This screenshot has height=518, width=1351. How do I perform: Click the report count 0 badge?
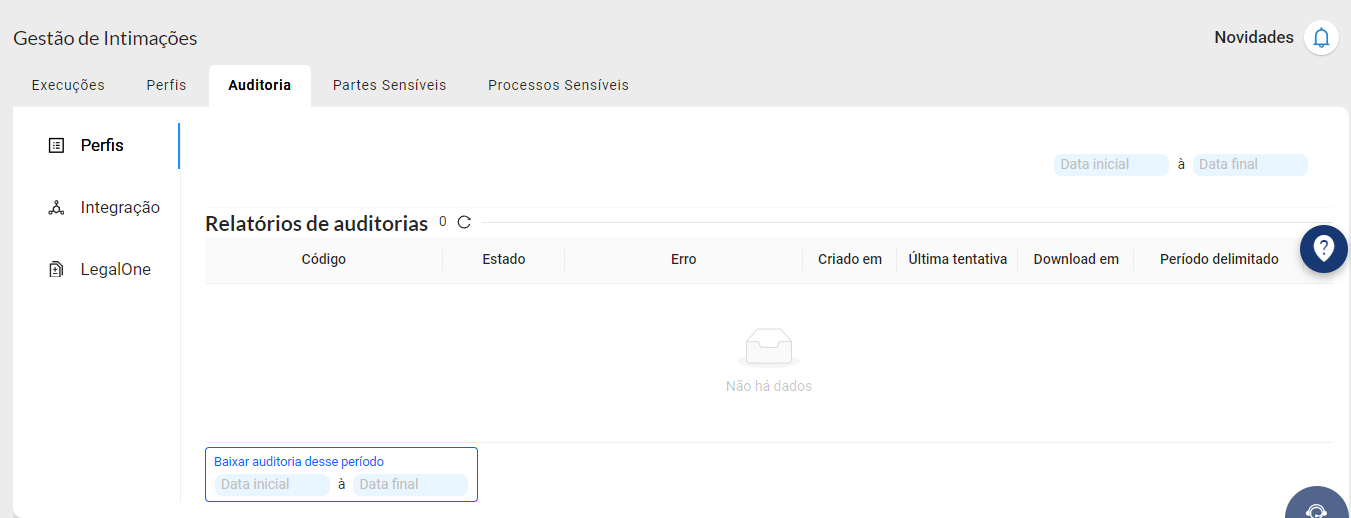[x=443, y=222]
